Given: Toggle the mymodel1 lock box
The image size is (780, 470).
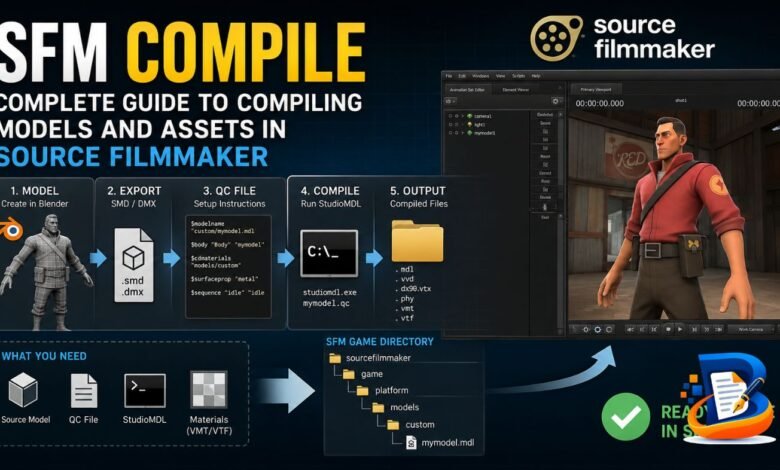Looking at the screenshot, I should coord(450,133).
